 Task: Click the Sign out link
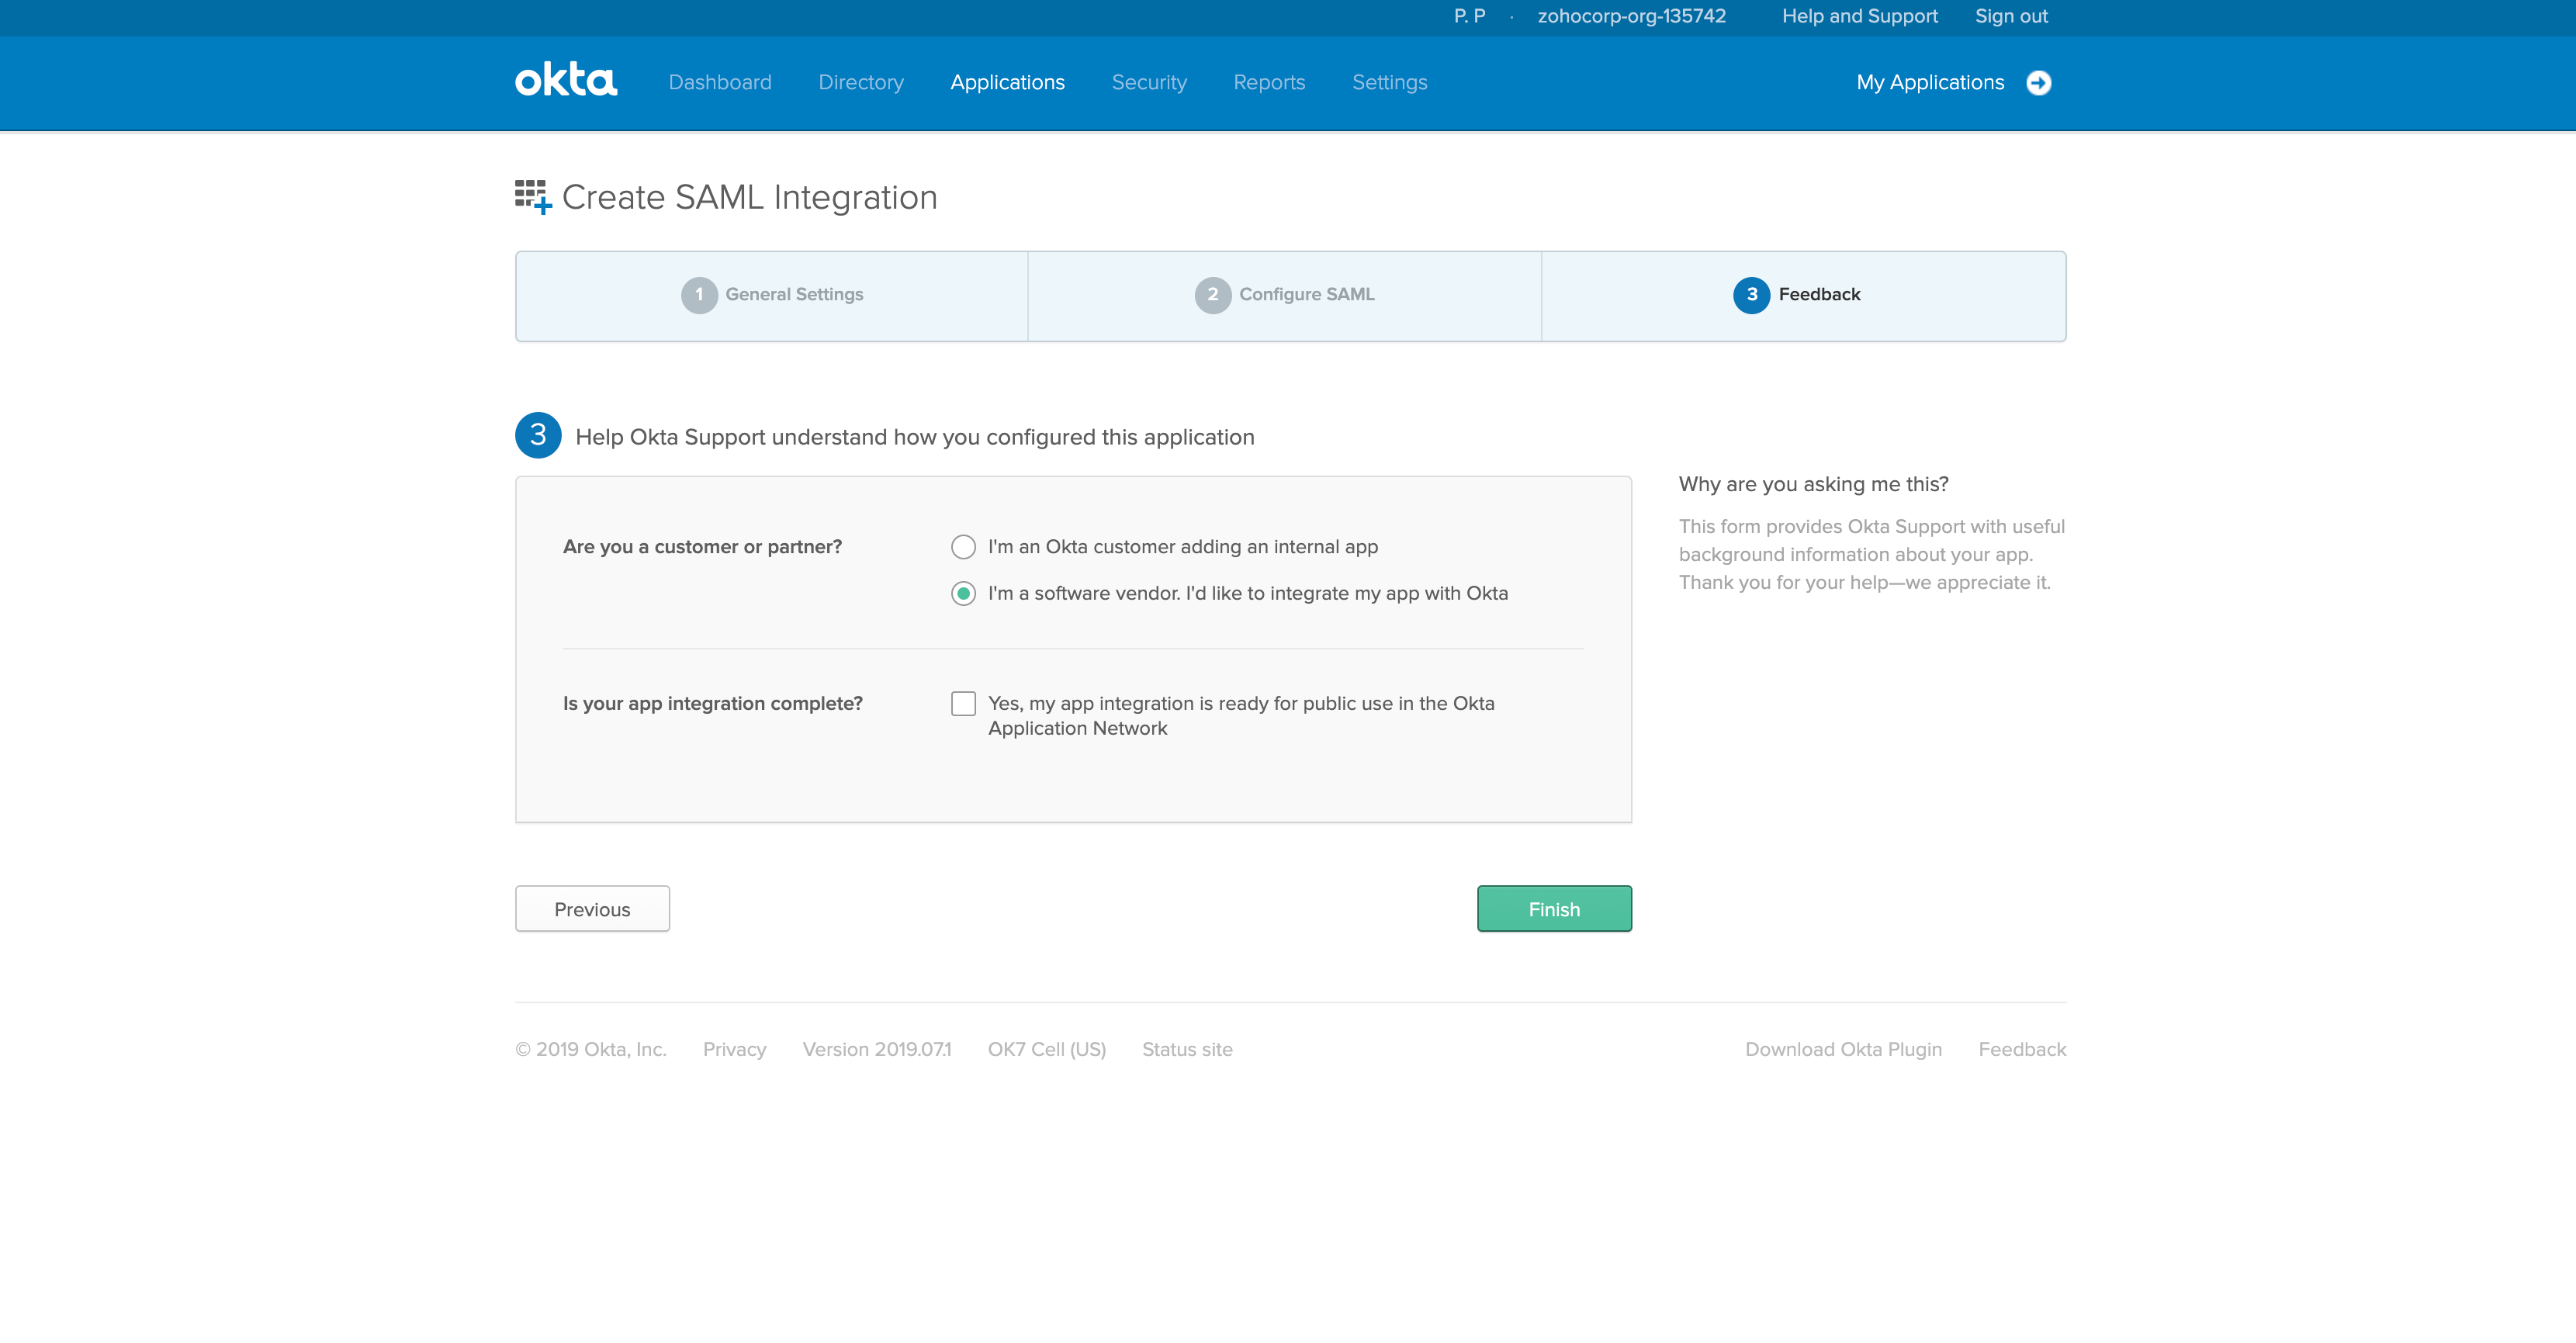click(x=2010, y=16)
